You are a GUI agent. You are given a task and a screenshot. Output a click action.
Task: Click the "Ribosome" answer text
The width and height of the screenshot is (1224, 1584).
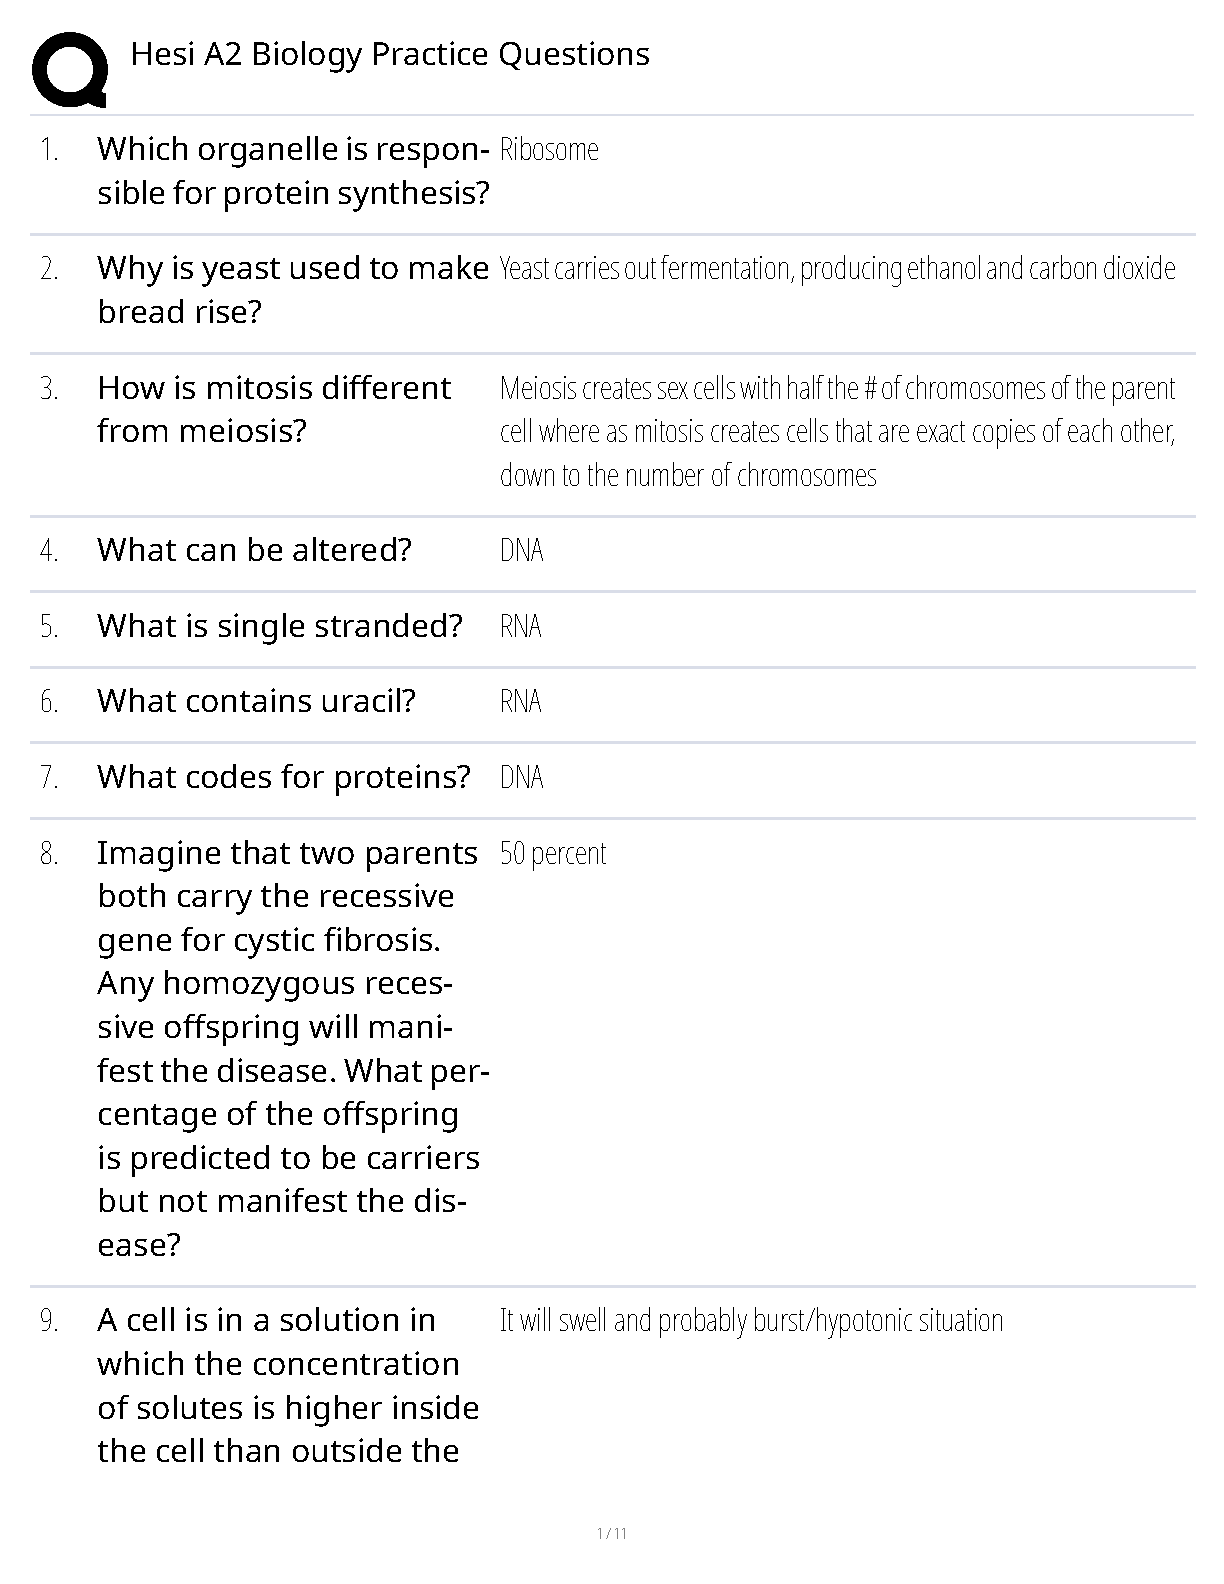point(549,150)
